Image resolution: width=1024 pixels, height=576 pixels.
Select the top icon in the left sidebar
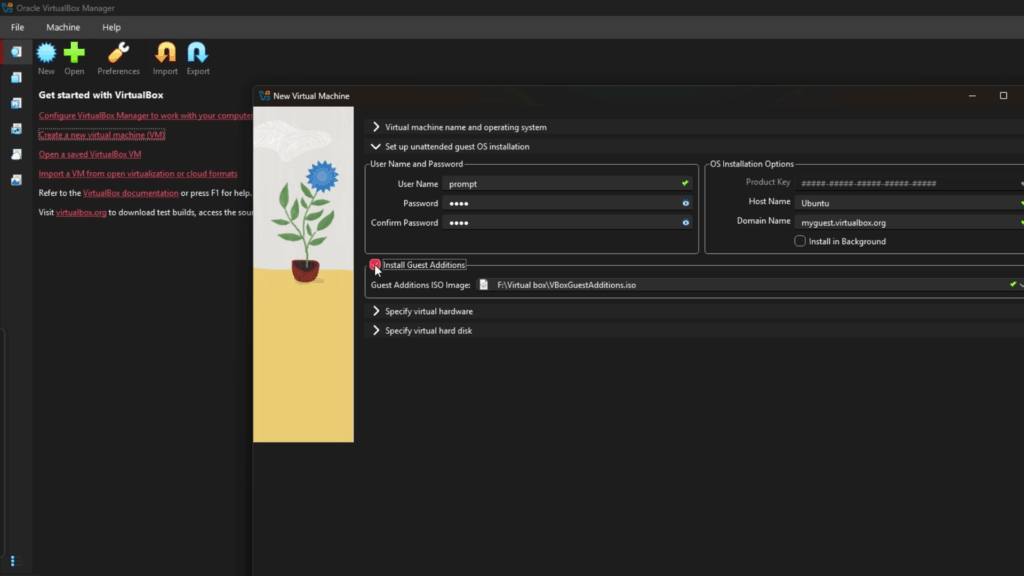click(16, 51)
